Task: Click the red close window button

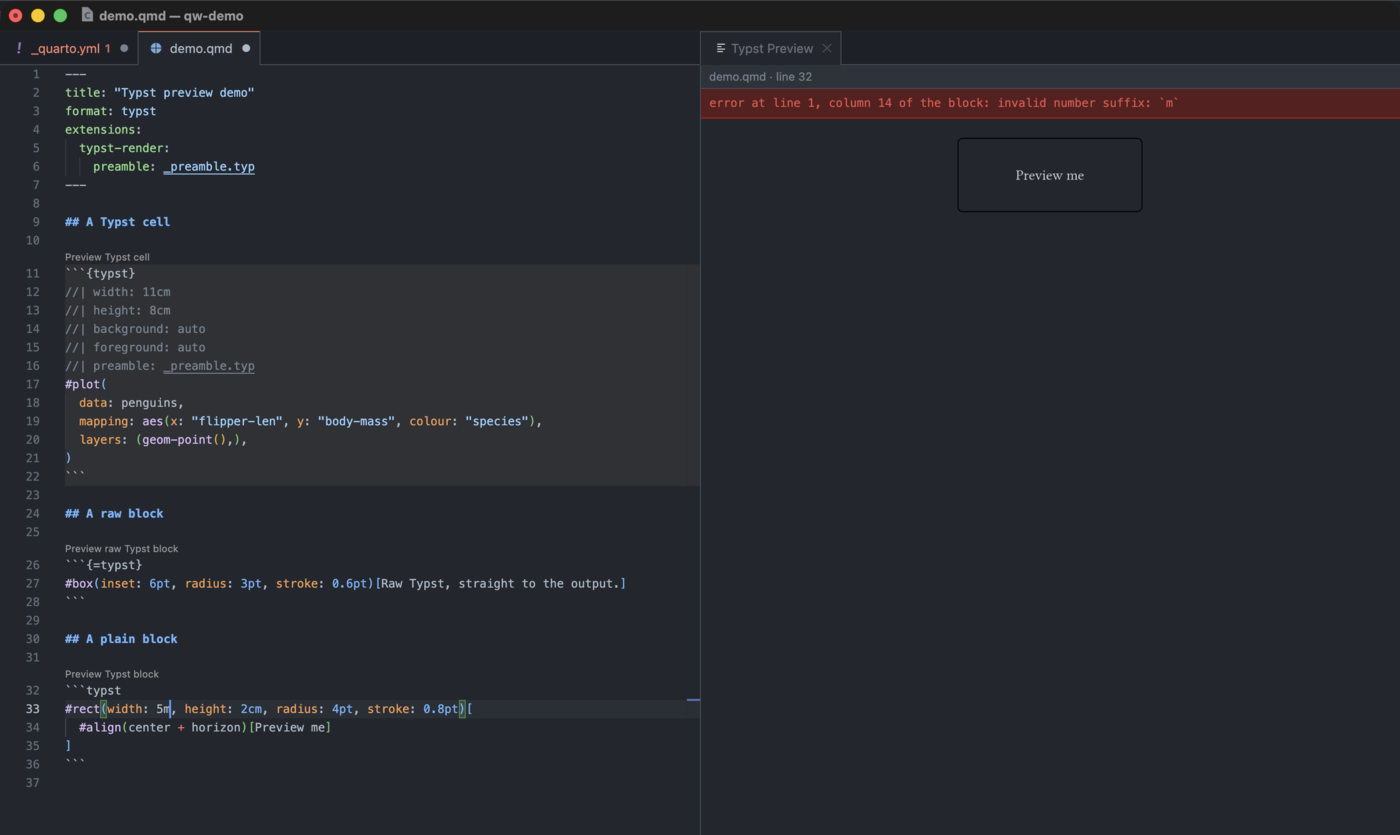Action: click(16, 15)
